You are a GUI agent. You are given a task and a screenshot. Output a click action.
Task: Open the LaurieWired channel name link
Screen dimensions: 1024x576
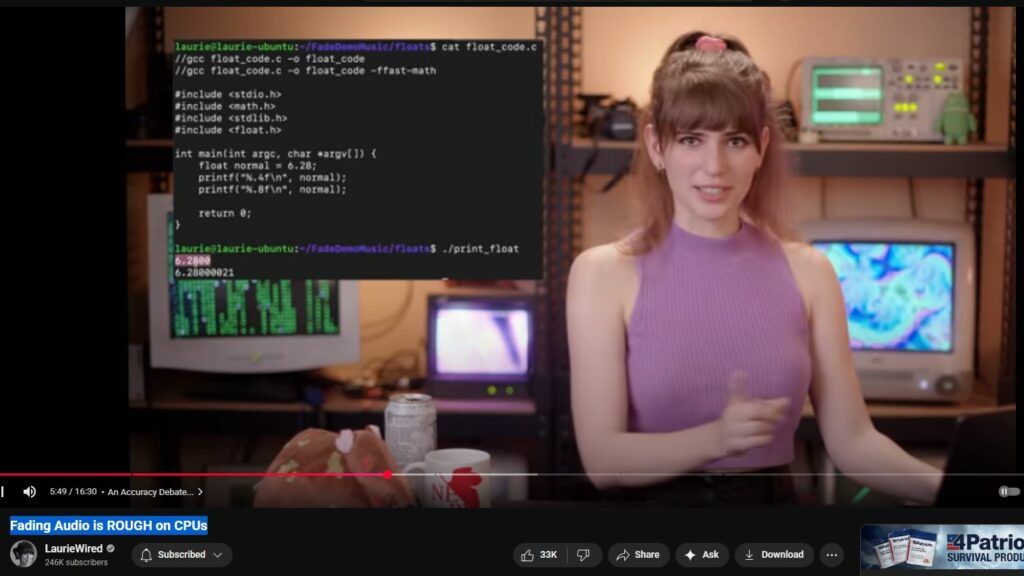pos(73,549)
